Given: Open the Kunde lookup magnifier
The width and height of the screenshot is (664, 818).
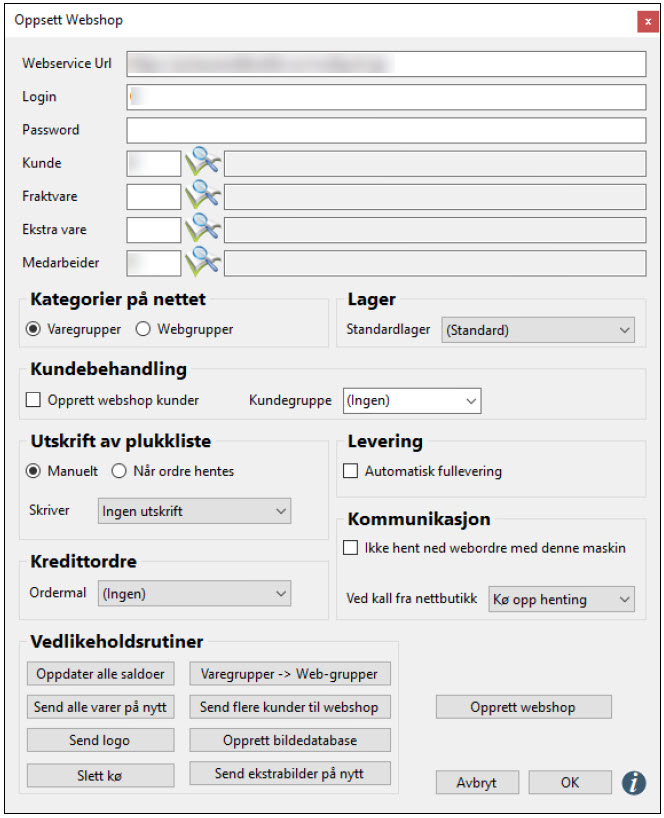Looking at the screenshot, I should pos(200,162).
